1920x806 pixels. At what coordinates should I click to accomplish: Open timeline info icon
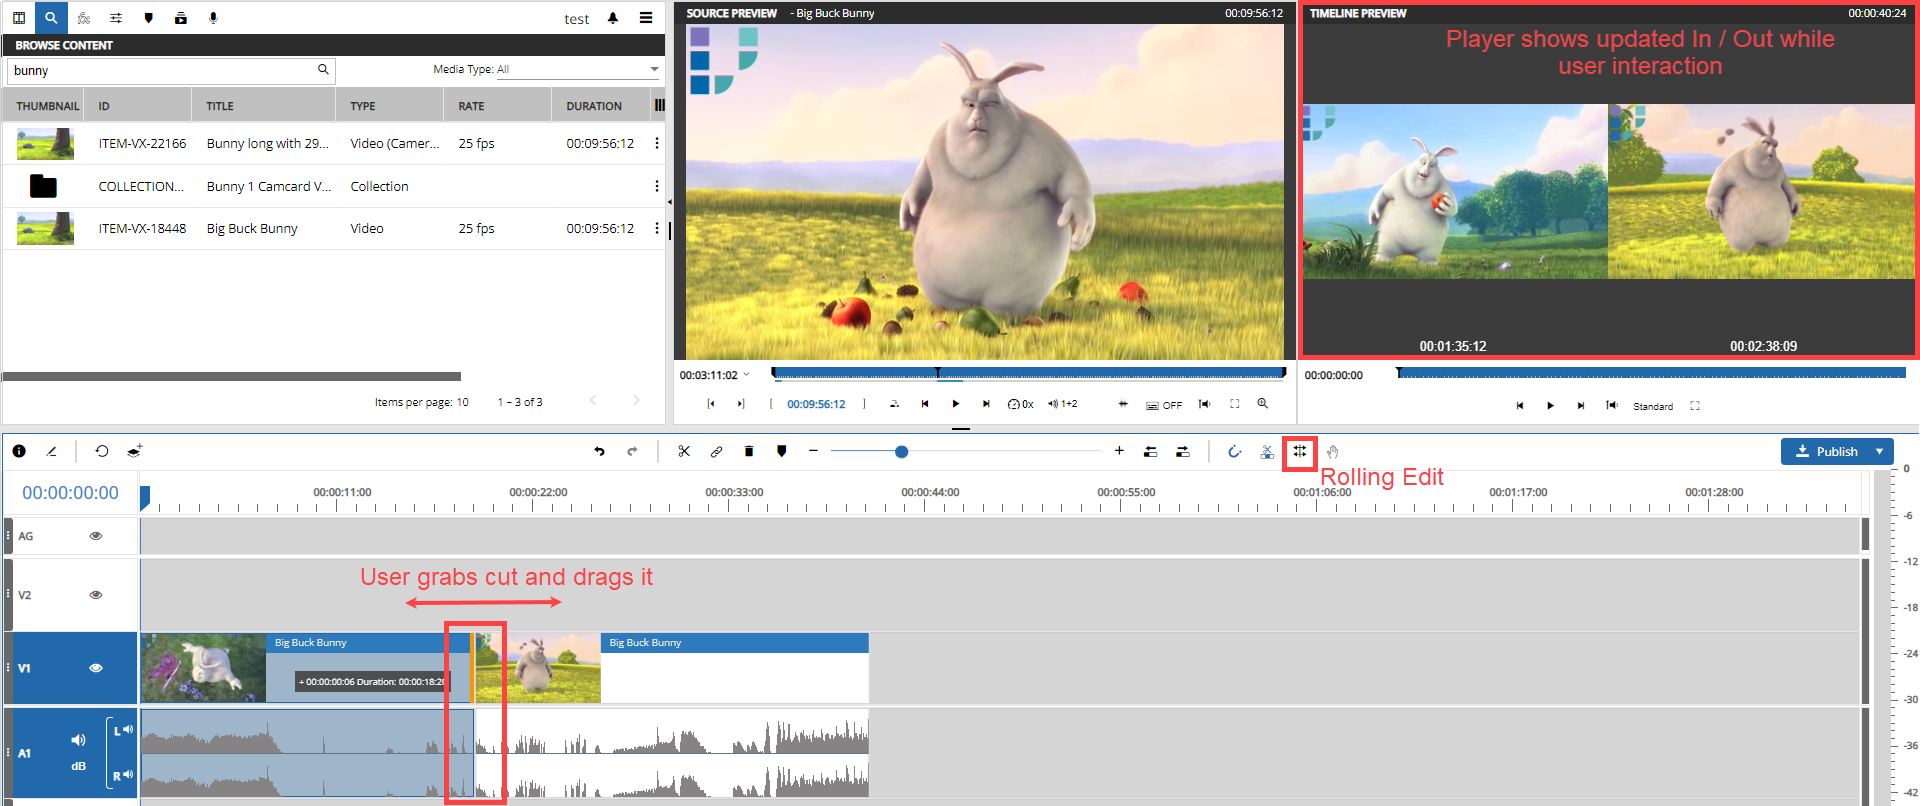(x=19, y=451)
